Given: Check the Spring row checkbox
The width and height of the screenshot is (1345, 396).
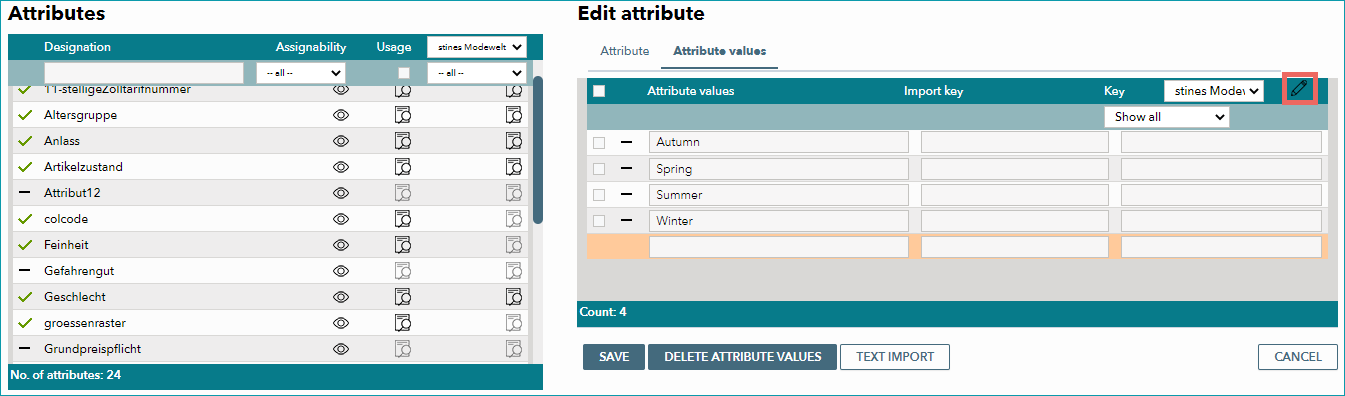Looking at the screenshot, I should tap(599, 169).
